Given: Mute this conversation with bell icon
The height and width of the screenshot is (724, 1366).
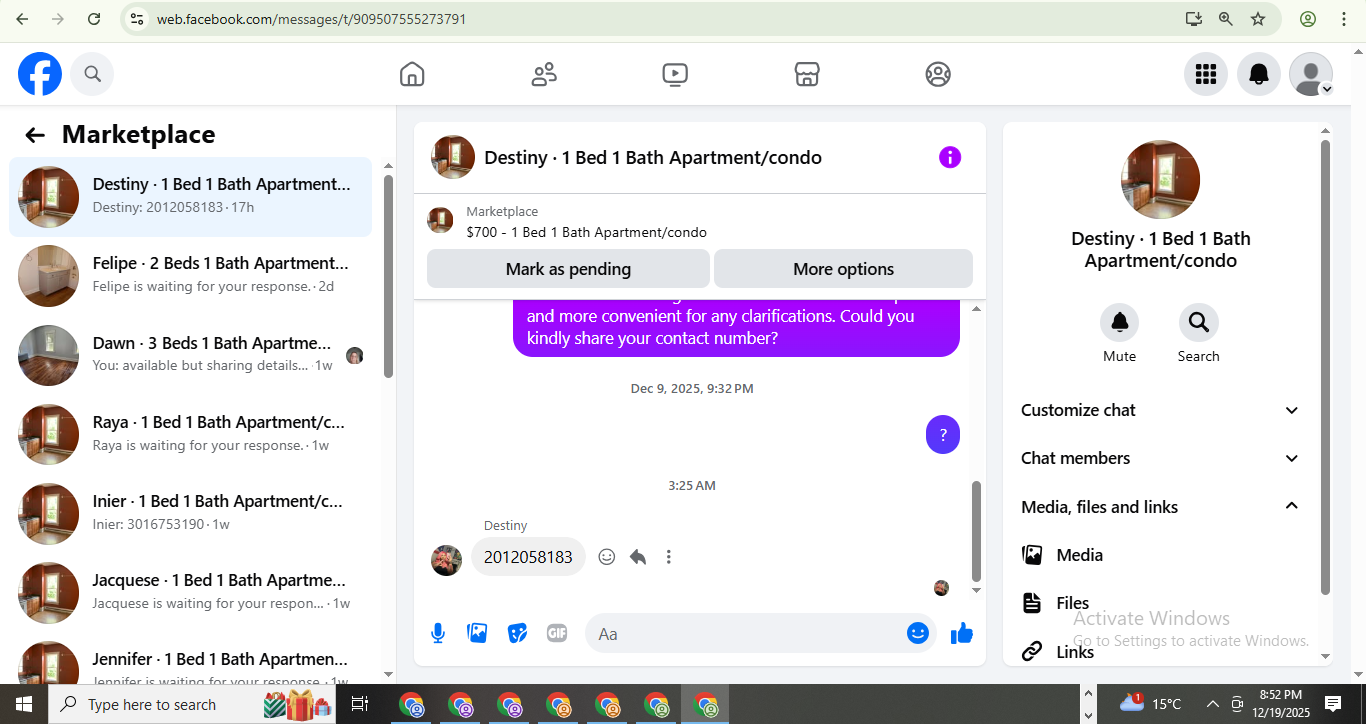Looking at the screenshot, I should pyautogui.click(x=1120, y=322).
